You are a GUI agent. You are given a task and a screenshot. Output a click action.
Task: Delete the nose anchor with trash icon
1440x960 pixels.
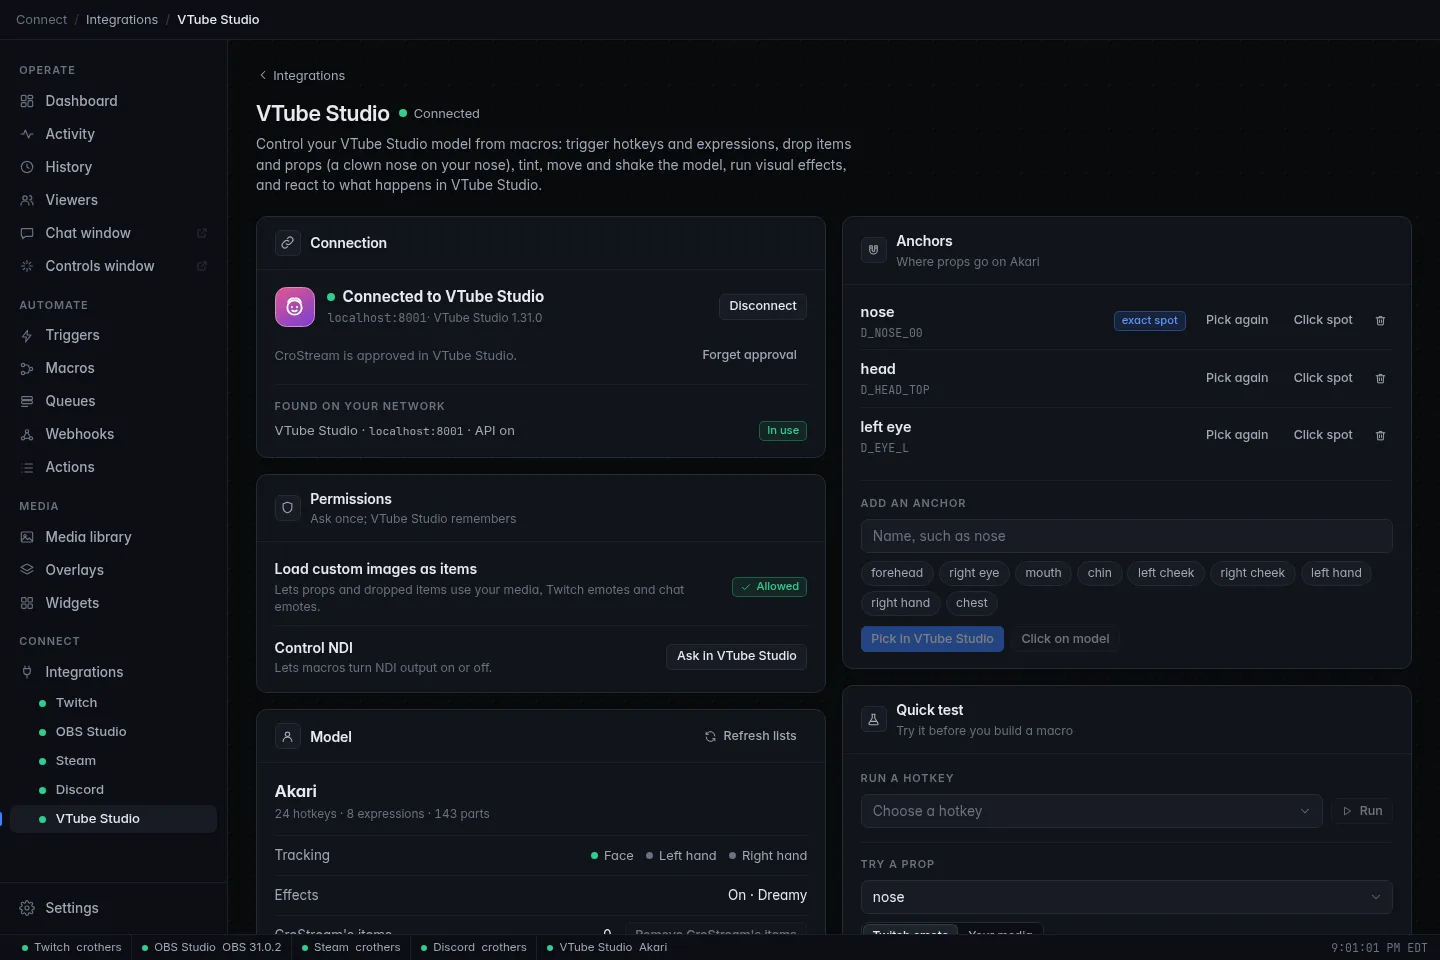1380,321
